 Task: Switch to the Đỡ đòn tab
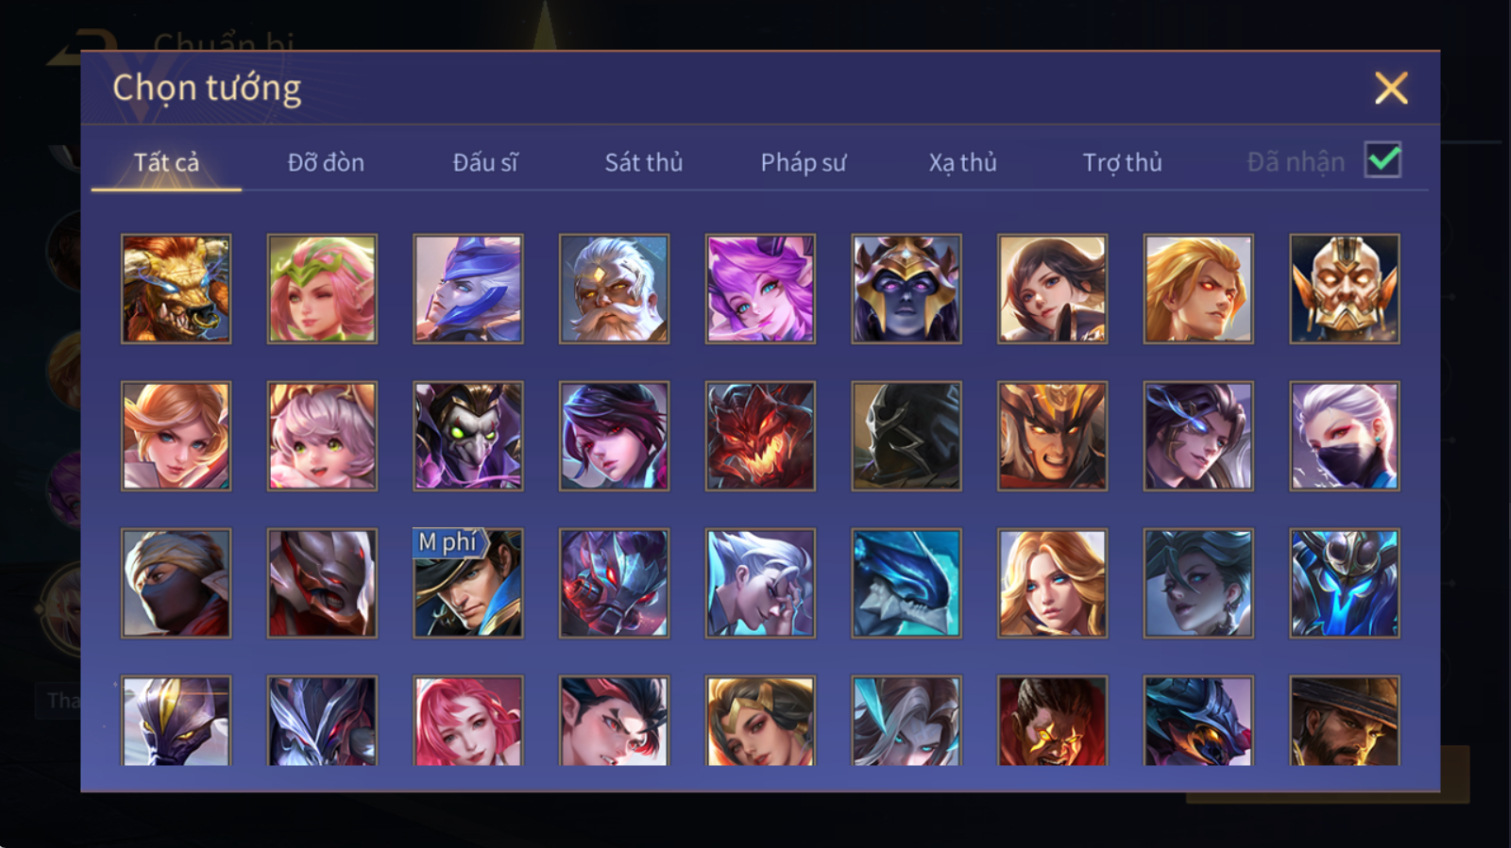coord(326,162)
